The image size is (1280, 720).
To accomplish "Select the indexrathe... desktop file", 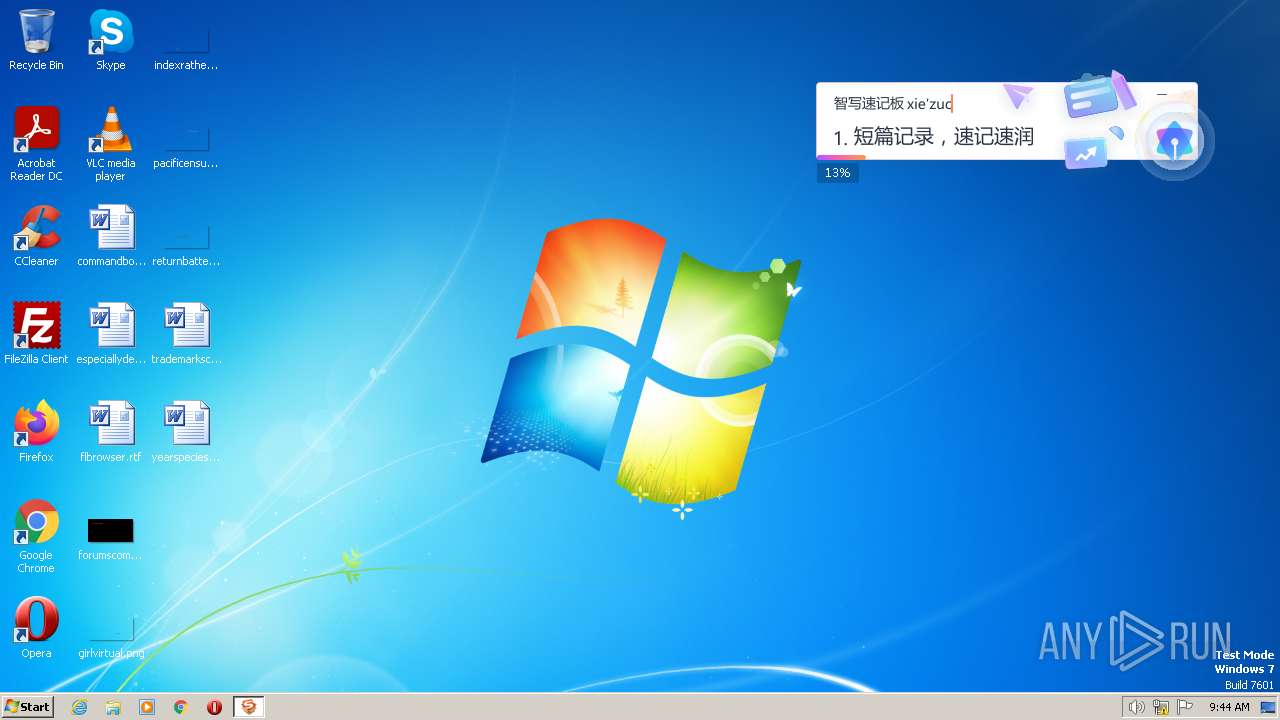I will coord(186,48).
